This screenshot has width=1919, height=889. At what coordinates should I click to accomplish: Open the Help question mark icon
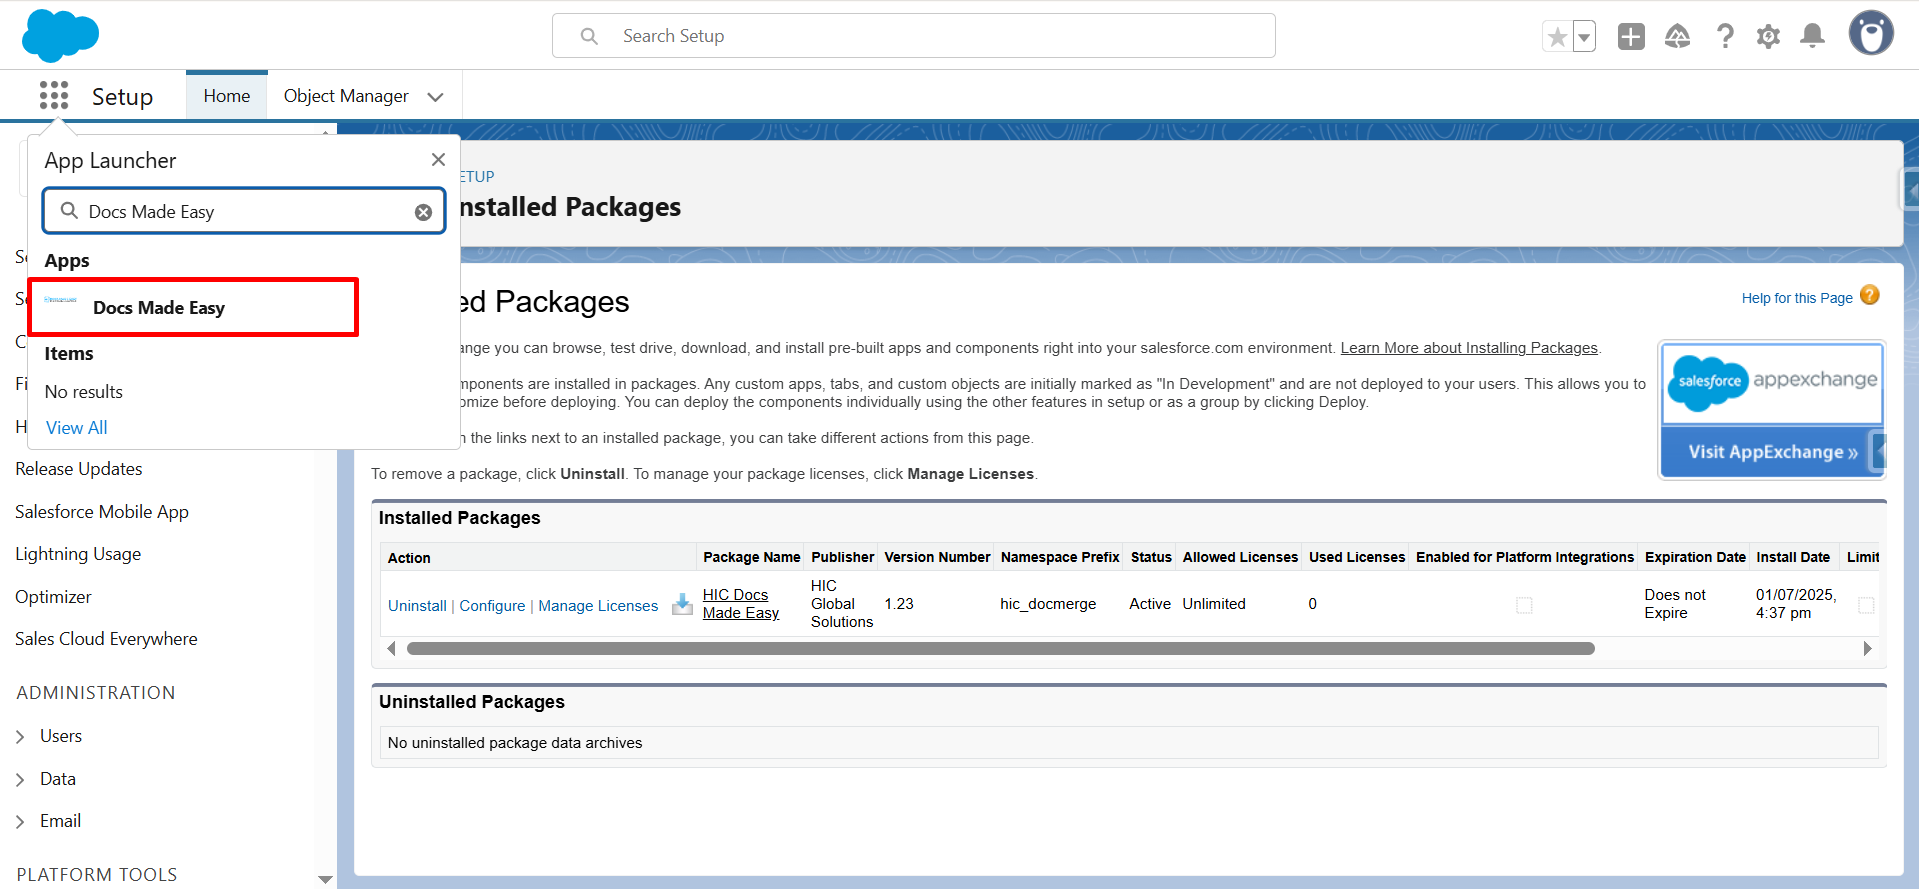(x=1725, y=37)
